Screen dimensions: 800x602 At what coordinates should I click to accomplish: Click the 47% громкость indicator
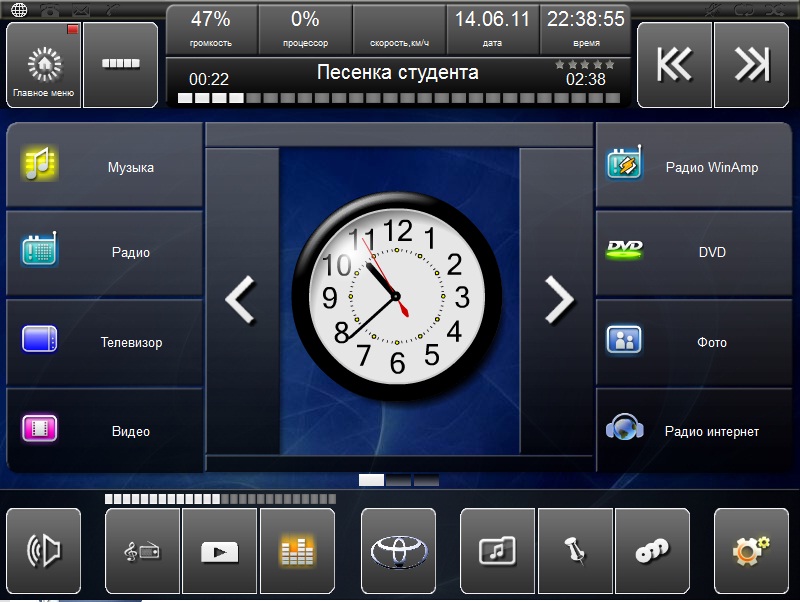pyautogui.click(x=211, y=30)
